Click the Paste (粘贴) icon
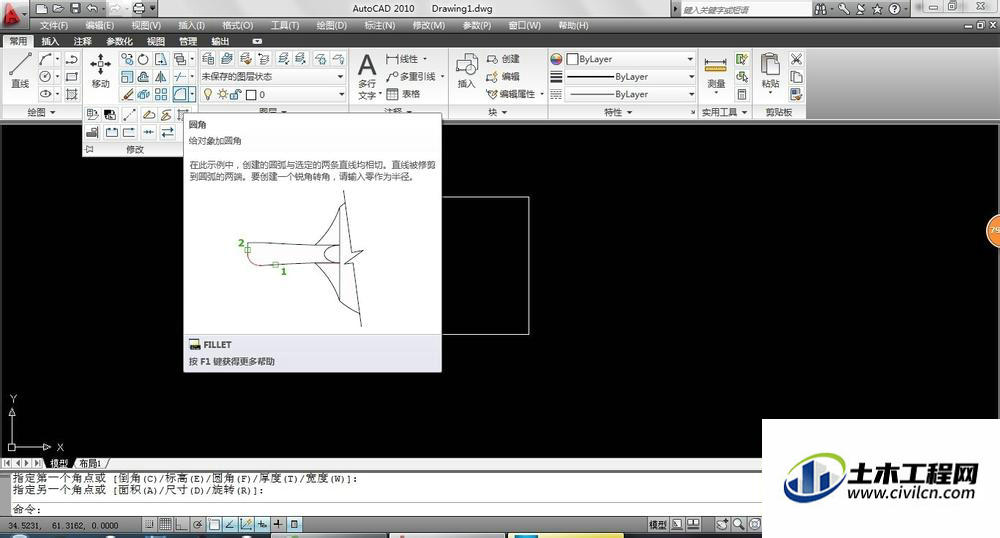The image size is (1000, 538). point(770,71)
